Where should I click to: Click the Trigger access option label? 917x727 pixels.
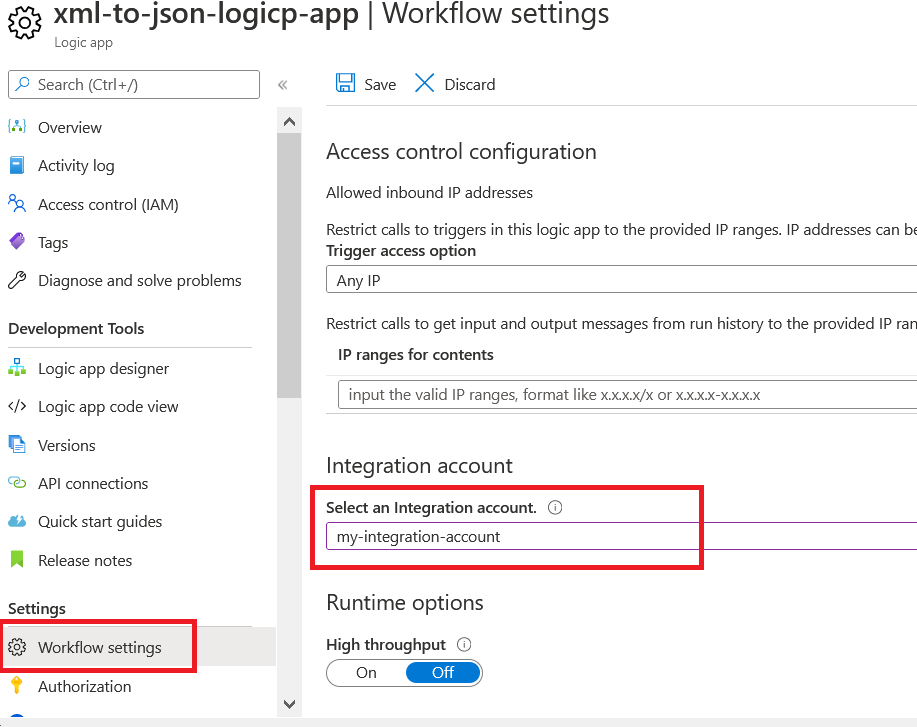[401, 251]
